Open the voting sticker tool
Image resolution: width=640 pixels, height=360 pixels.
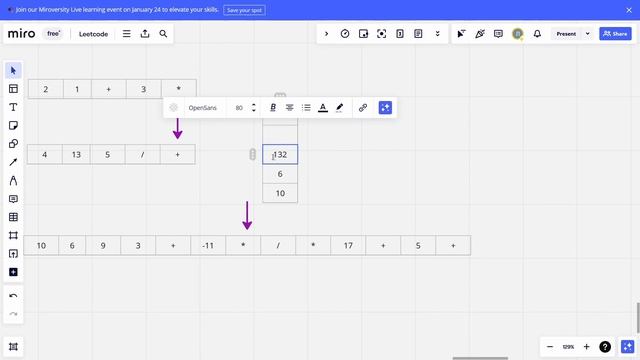point(363,34)
